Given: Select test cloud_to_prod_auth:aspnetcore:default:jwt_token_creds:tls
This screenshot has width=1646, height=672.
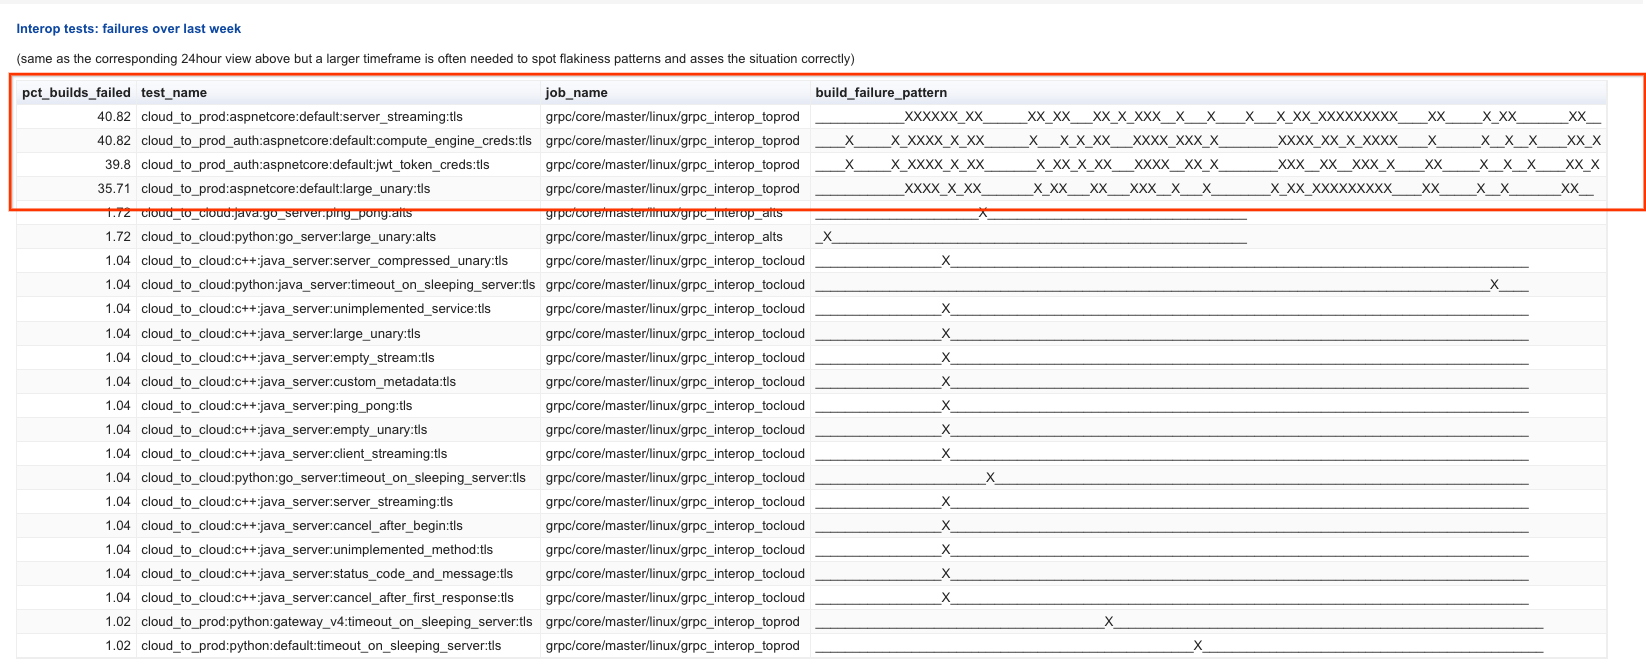Looking at the screenshot, I should (315, 165).
